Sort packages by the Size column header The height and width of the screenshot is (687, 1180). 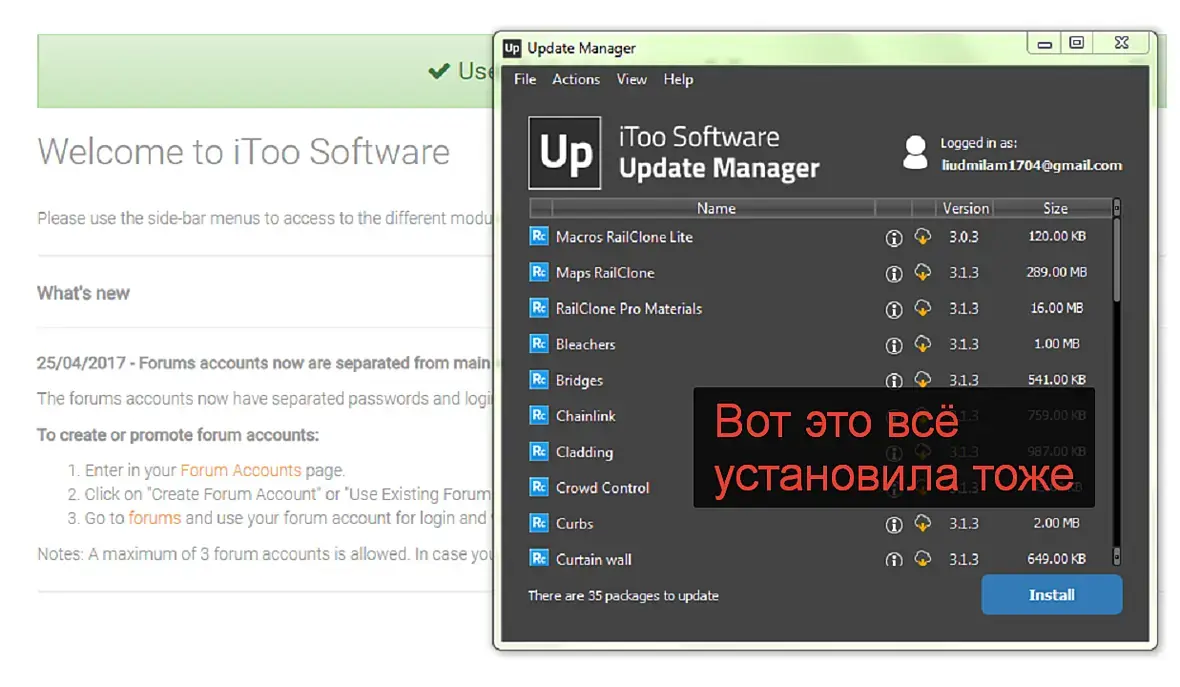click(1054, 208)
